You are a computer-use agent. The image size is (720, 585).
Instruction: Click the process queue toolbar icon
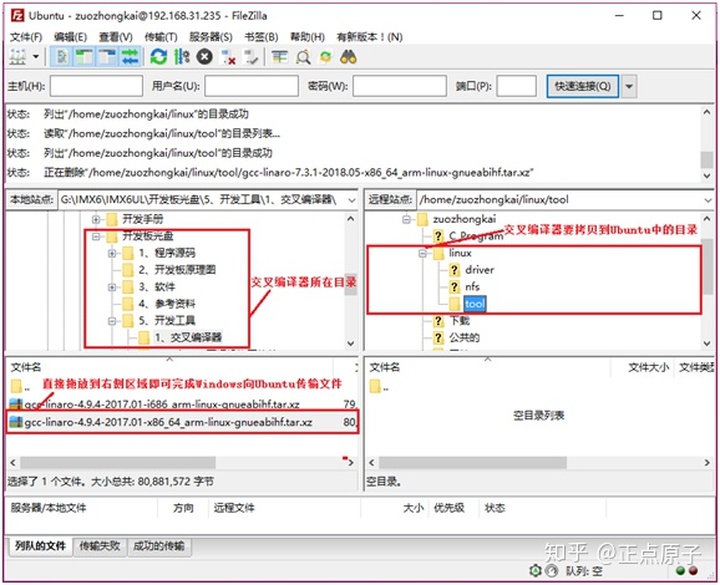(182, 57)
